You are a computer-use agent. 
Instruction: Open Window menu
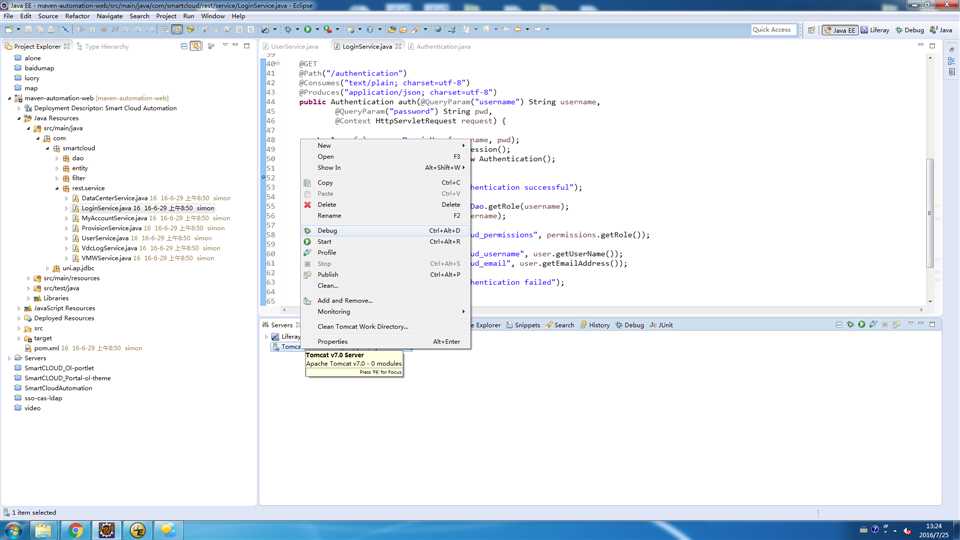click(213, 16)
